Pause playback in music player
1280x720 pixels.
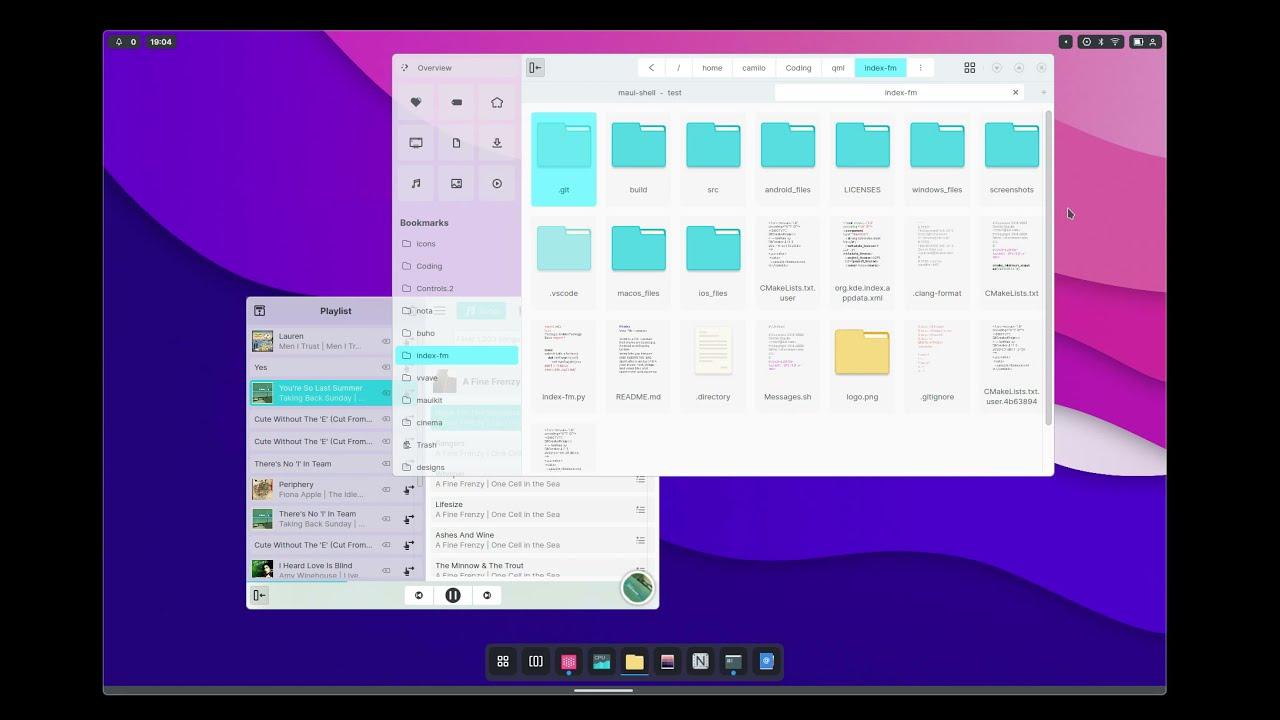[x=453, y=595]
